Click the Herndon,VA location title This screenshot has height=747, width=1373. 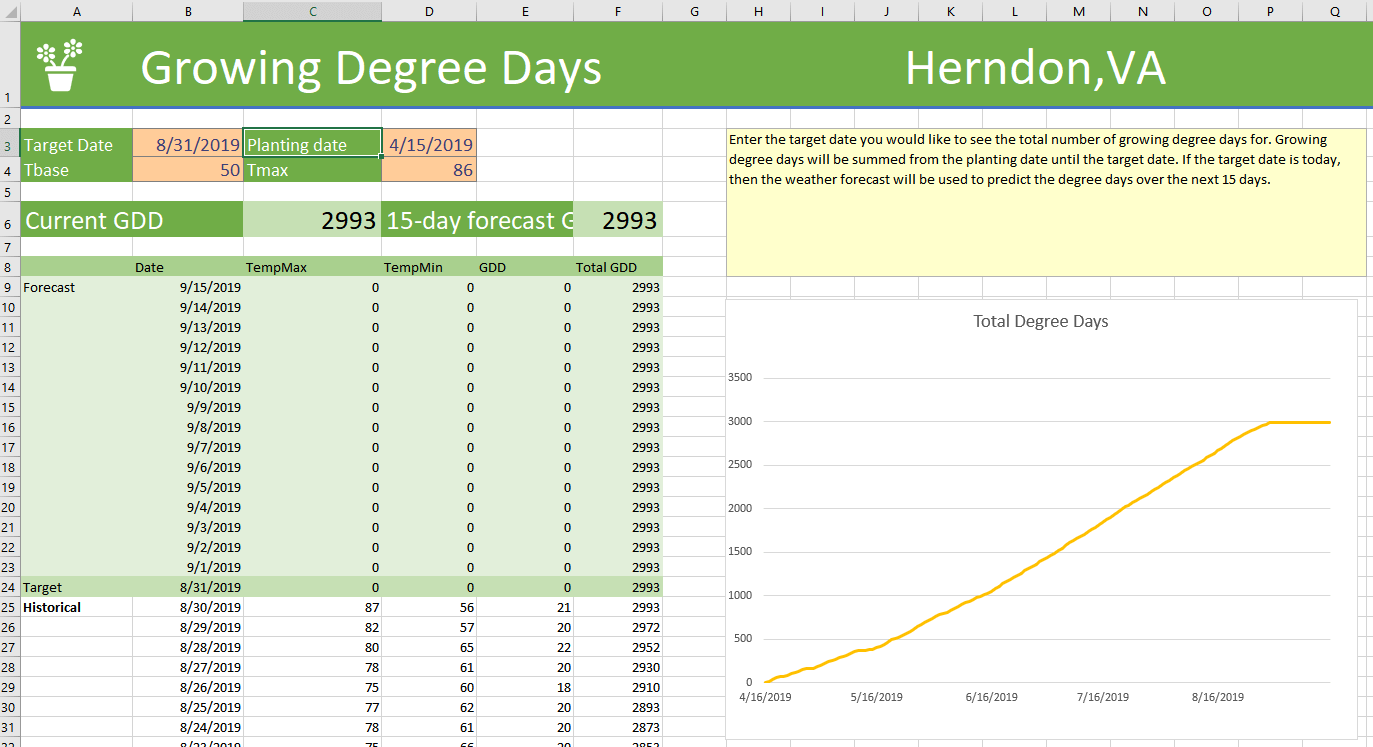1034,68
